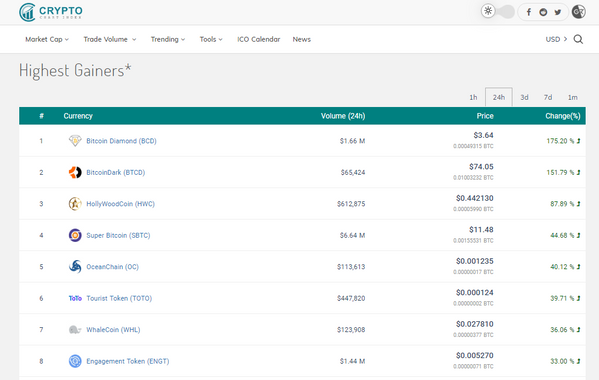The width and height of the screenshot is (599, 380).
Task: Open the Facebook social icon
Action: pos(529,12)
